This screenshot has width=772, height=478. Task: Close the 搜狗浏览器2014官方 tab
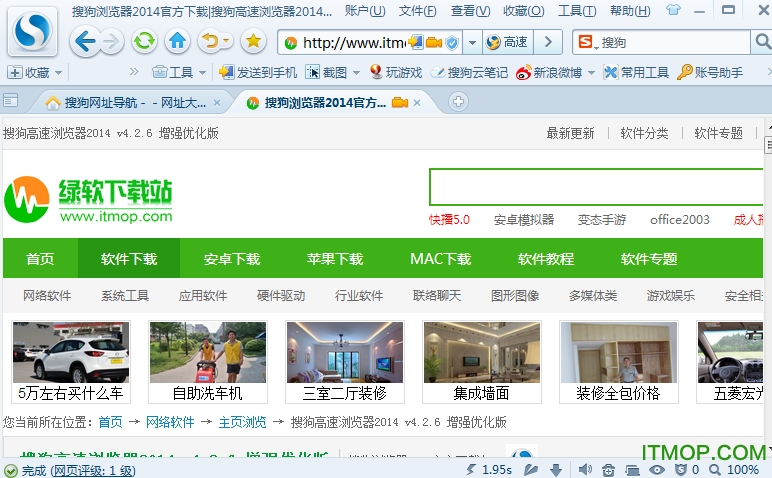(417, 103)
